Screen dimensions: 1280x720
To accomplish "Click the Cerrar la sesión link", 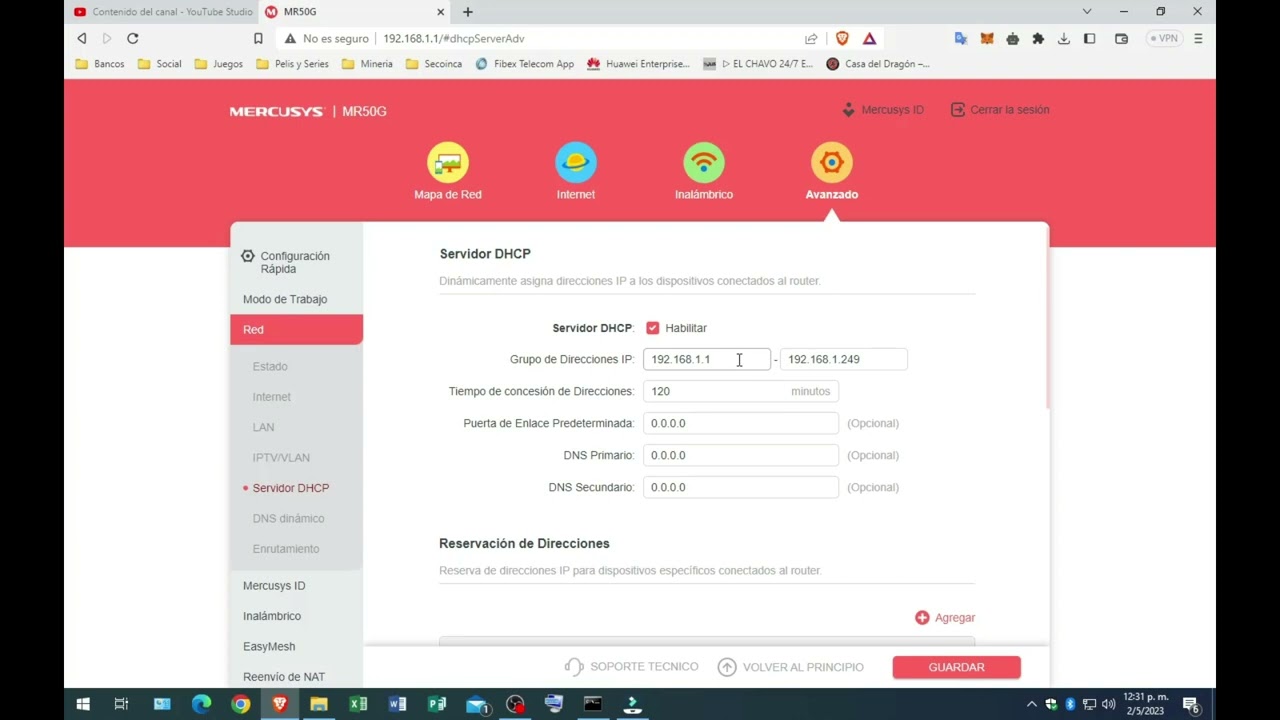I will 1000,110.
